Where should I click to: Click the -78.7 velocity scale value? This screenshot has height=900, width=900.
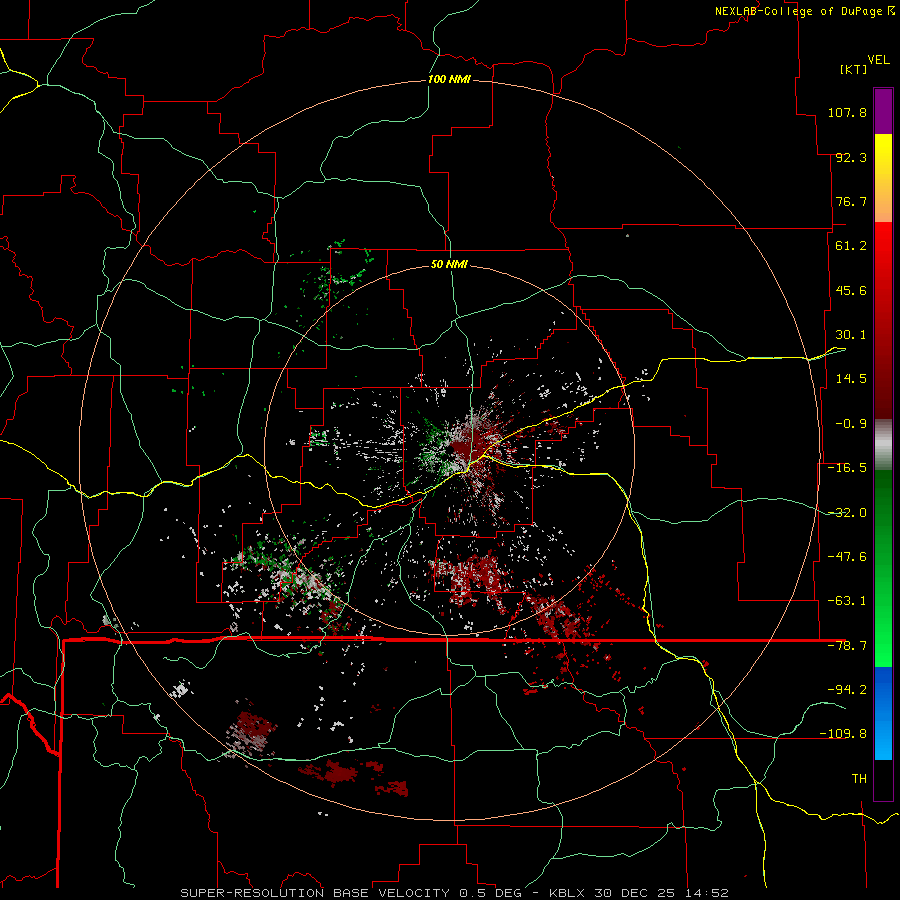(x=847, y=646)
